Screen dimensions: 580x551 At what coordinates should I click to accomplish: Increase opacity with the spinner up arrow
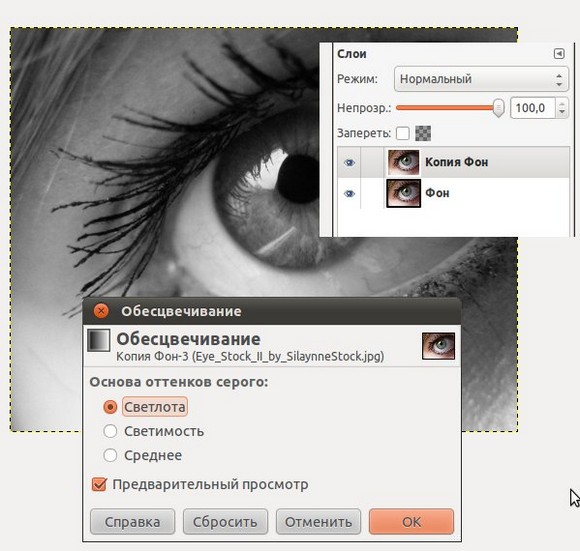pyautogui.click(x=562, y=103)
